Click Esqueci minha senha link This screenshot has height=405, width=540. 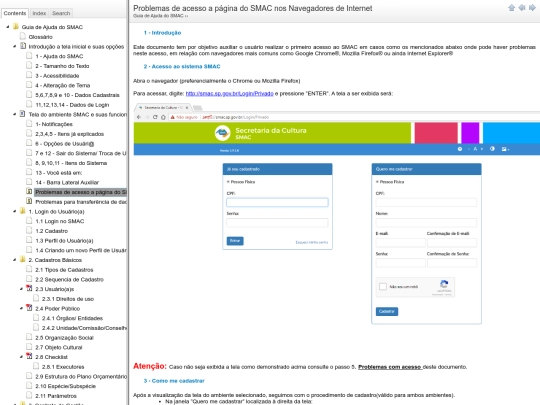tap(312, 242)
